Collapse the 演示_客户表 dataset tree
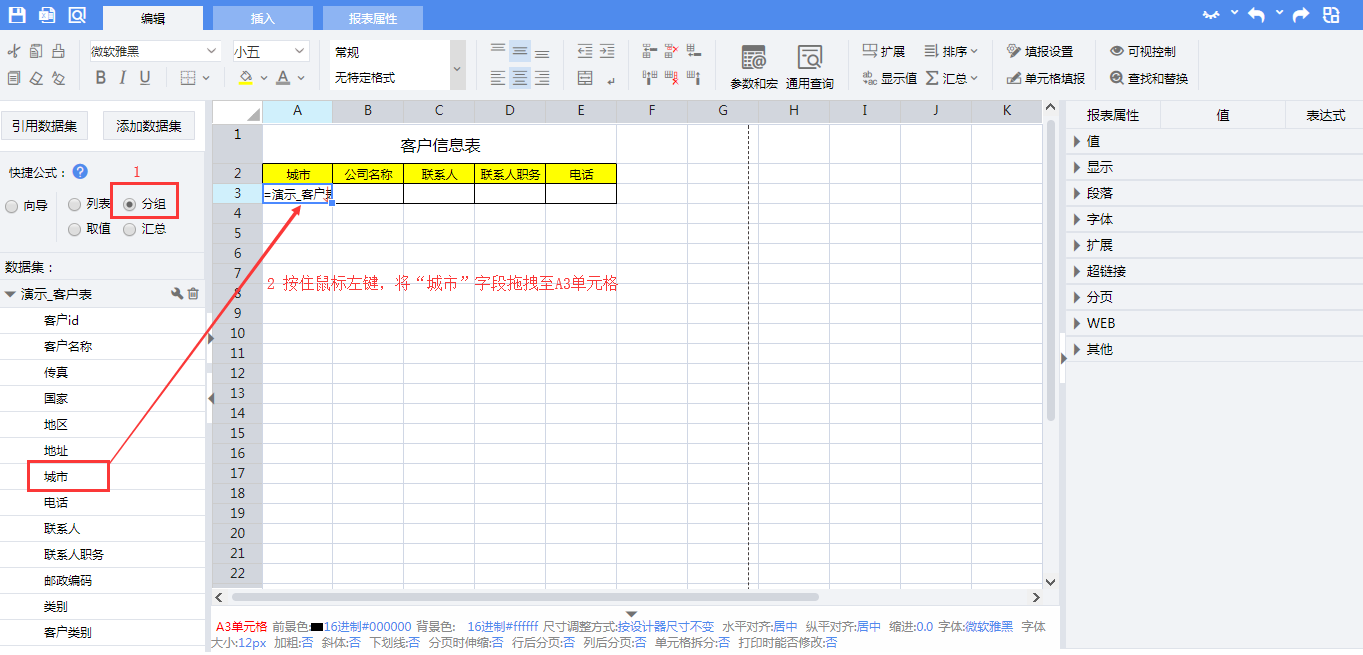This screenshot has width=1363, height=655. point(11,294)
